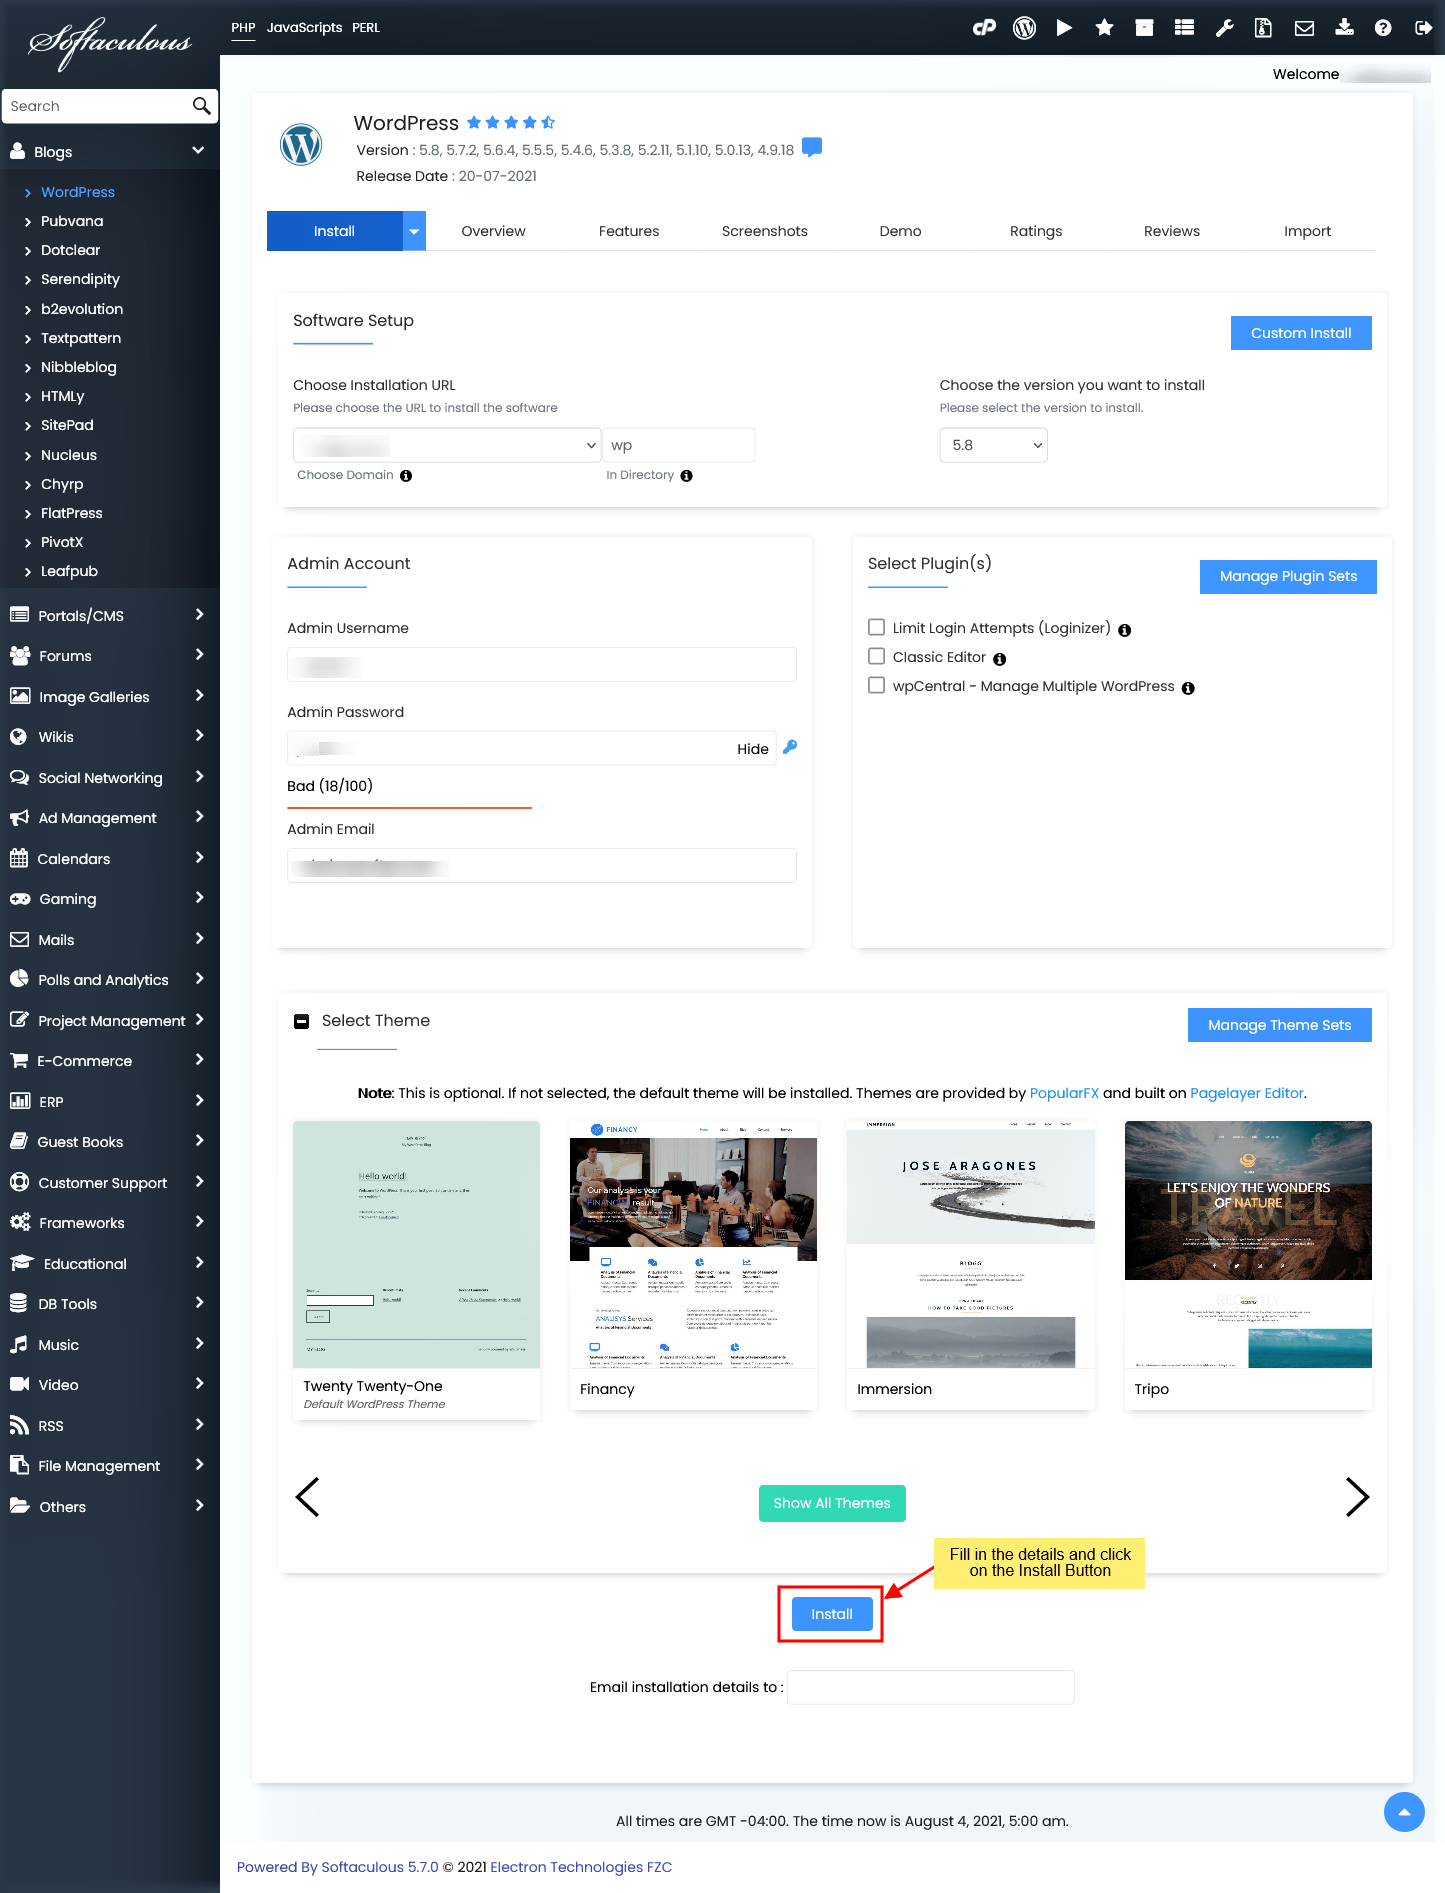Click the demos play icon
Image resolution: width=1445 pixels, height=1893 pixels.
(1064, 28)
